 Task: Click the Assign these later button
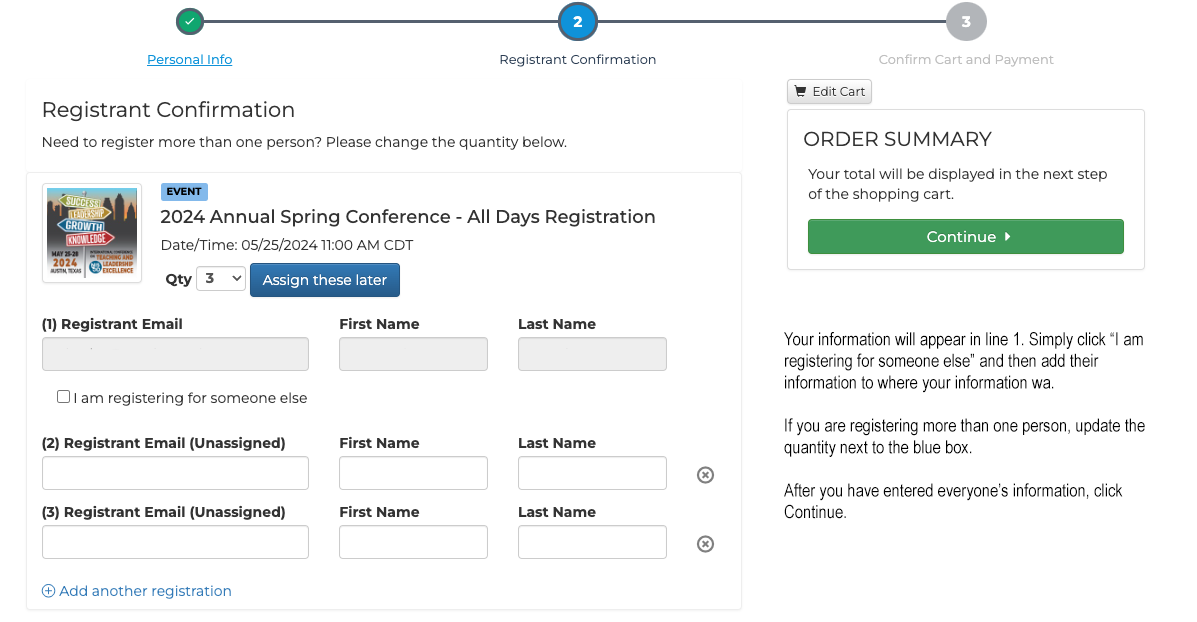324,280
